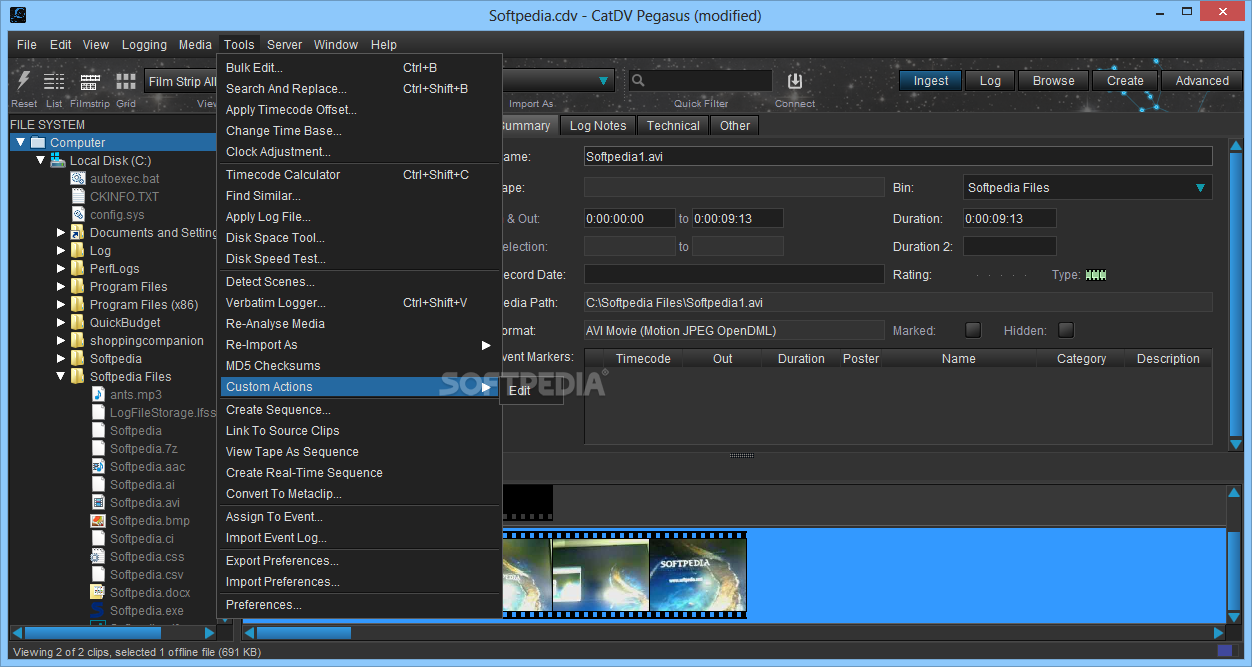1252x667 pixels.
Task: Click the details panel vertical scrollbar
Action: pos(1235,295)
